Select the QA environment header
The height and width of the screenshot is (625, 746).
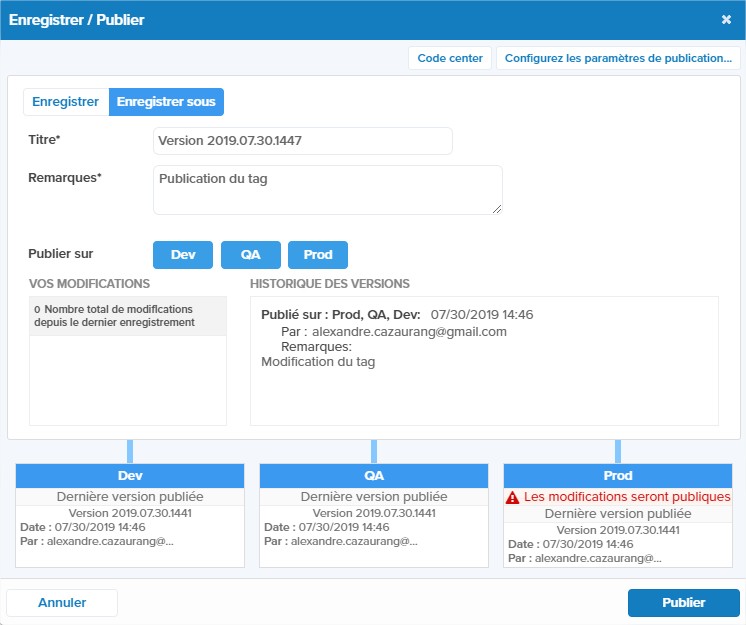pos(374,476)
